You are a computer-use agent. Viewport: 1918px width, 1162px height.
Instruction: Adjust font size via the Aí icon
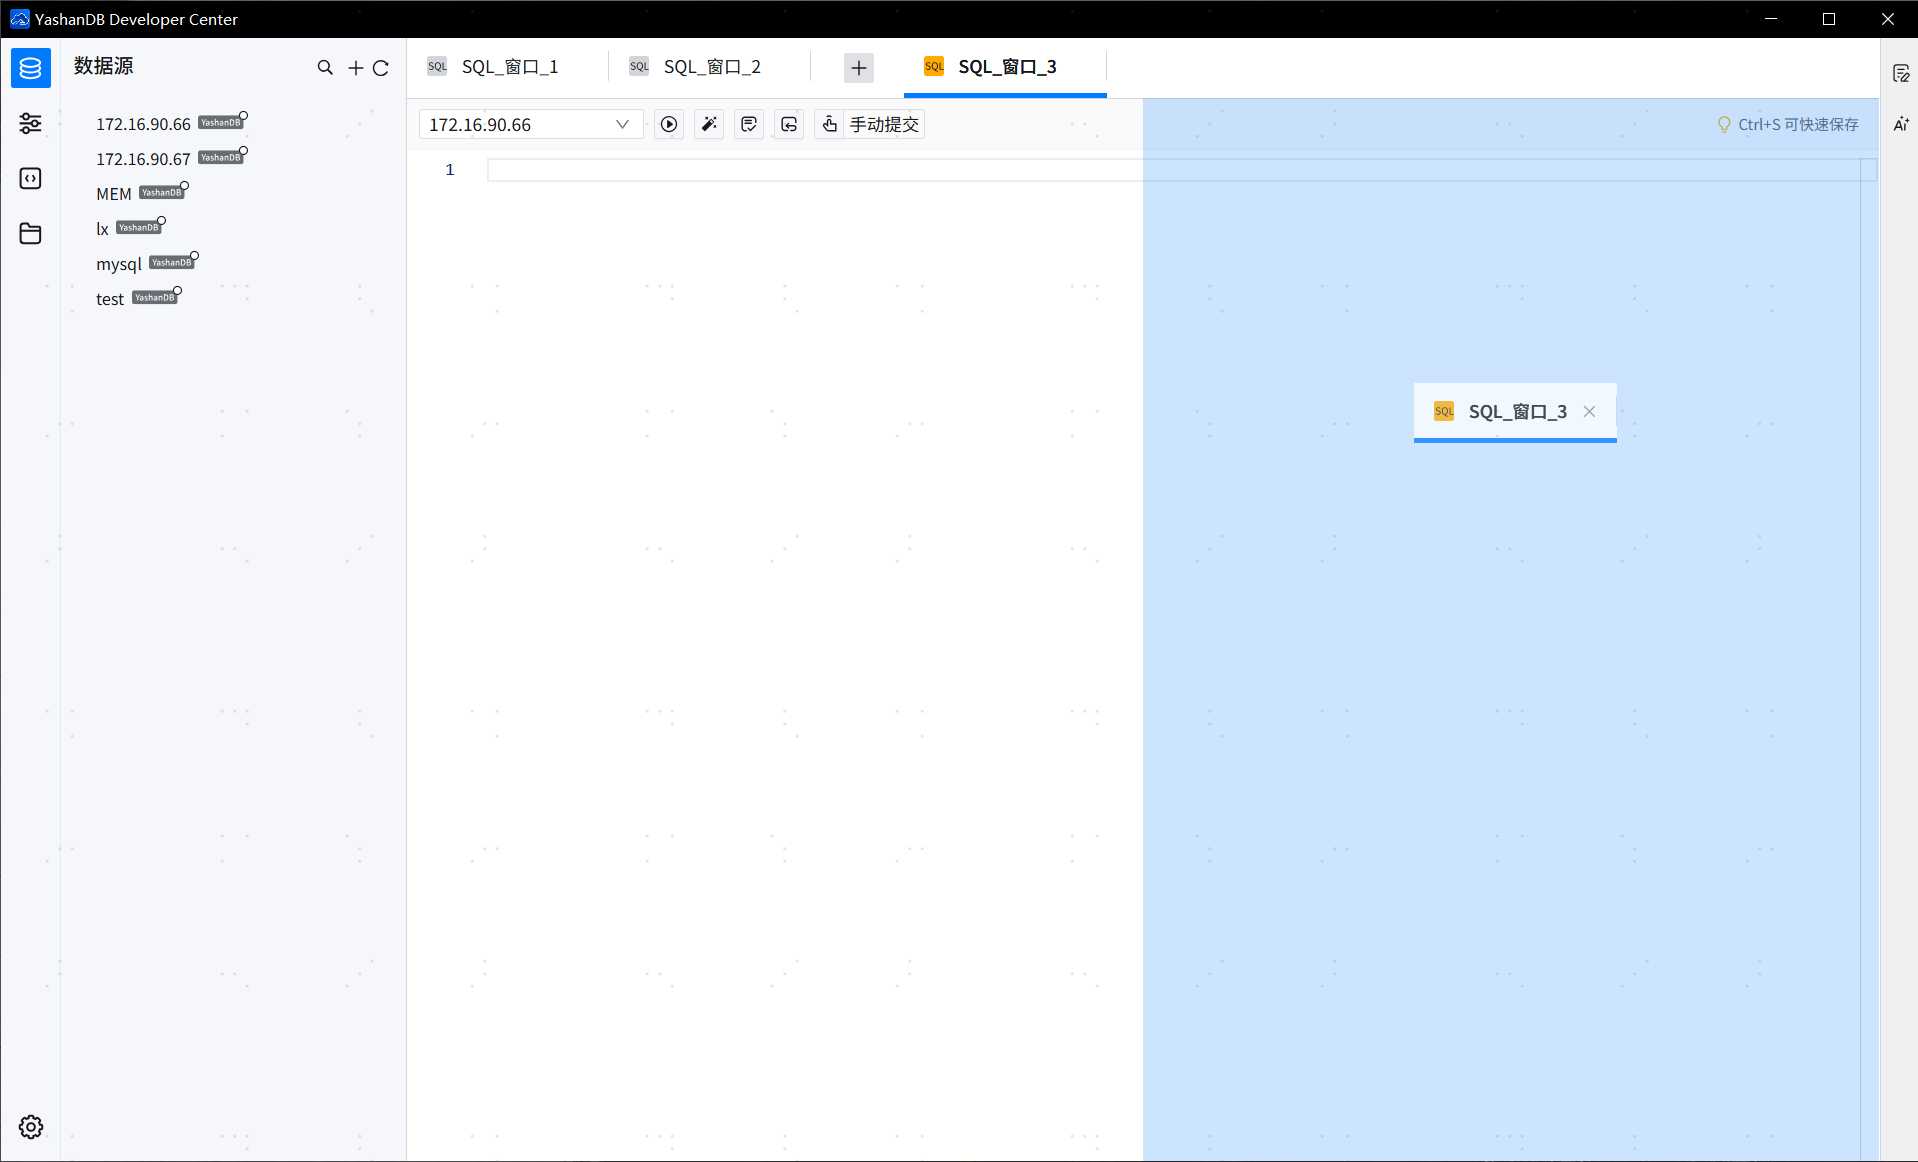(1901, 124)
